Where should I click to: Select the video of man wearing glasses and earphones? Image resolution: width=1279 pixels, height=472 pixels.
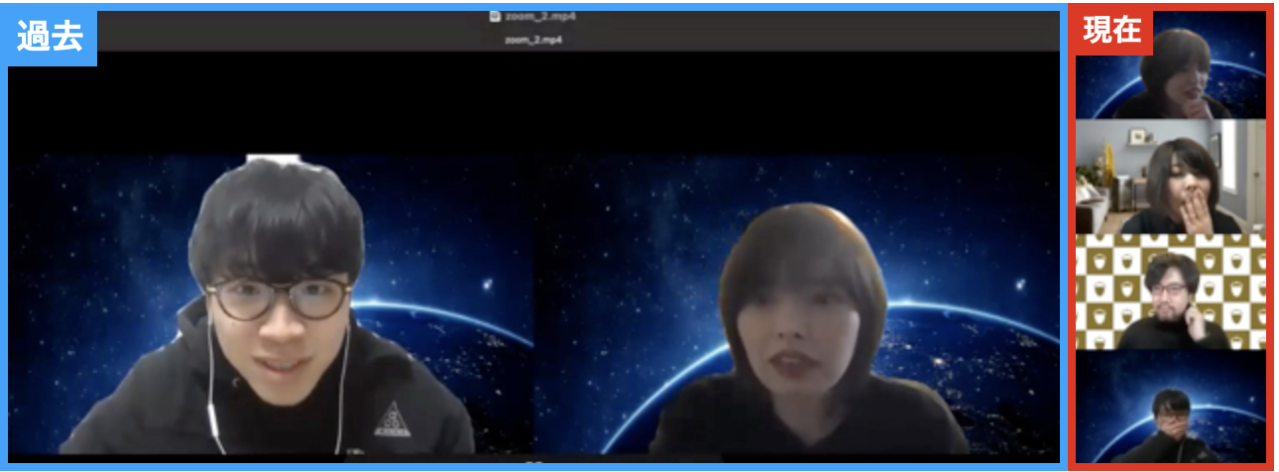(x=271, y=304)
